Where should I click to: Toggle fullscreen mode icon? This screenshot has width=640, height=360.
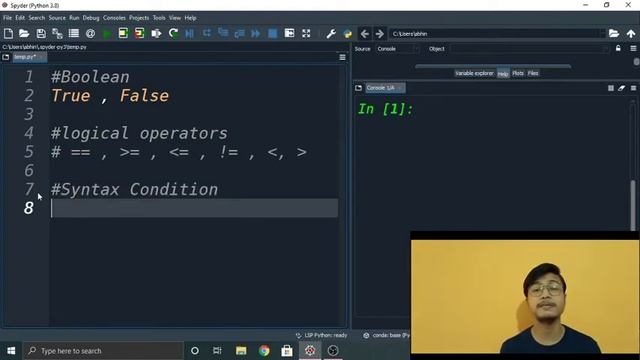(306, 33)
